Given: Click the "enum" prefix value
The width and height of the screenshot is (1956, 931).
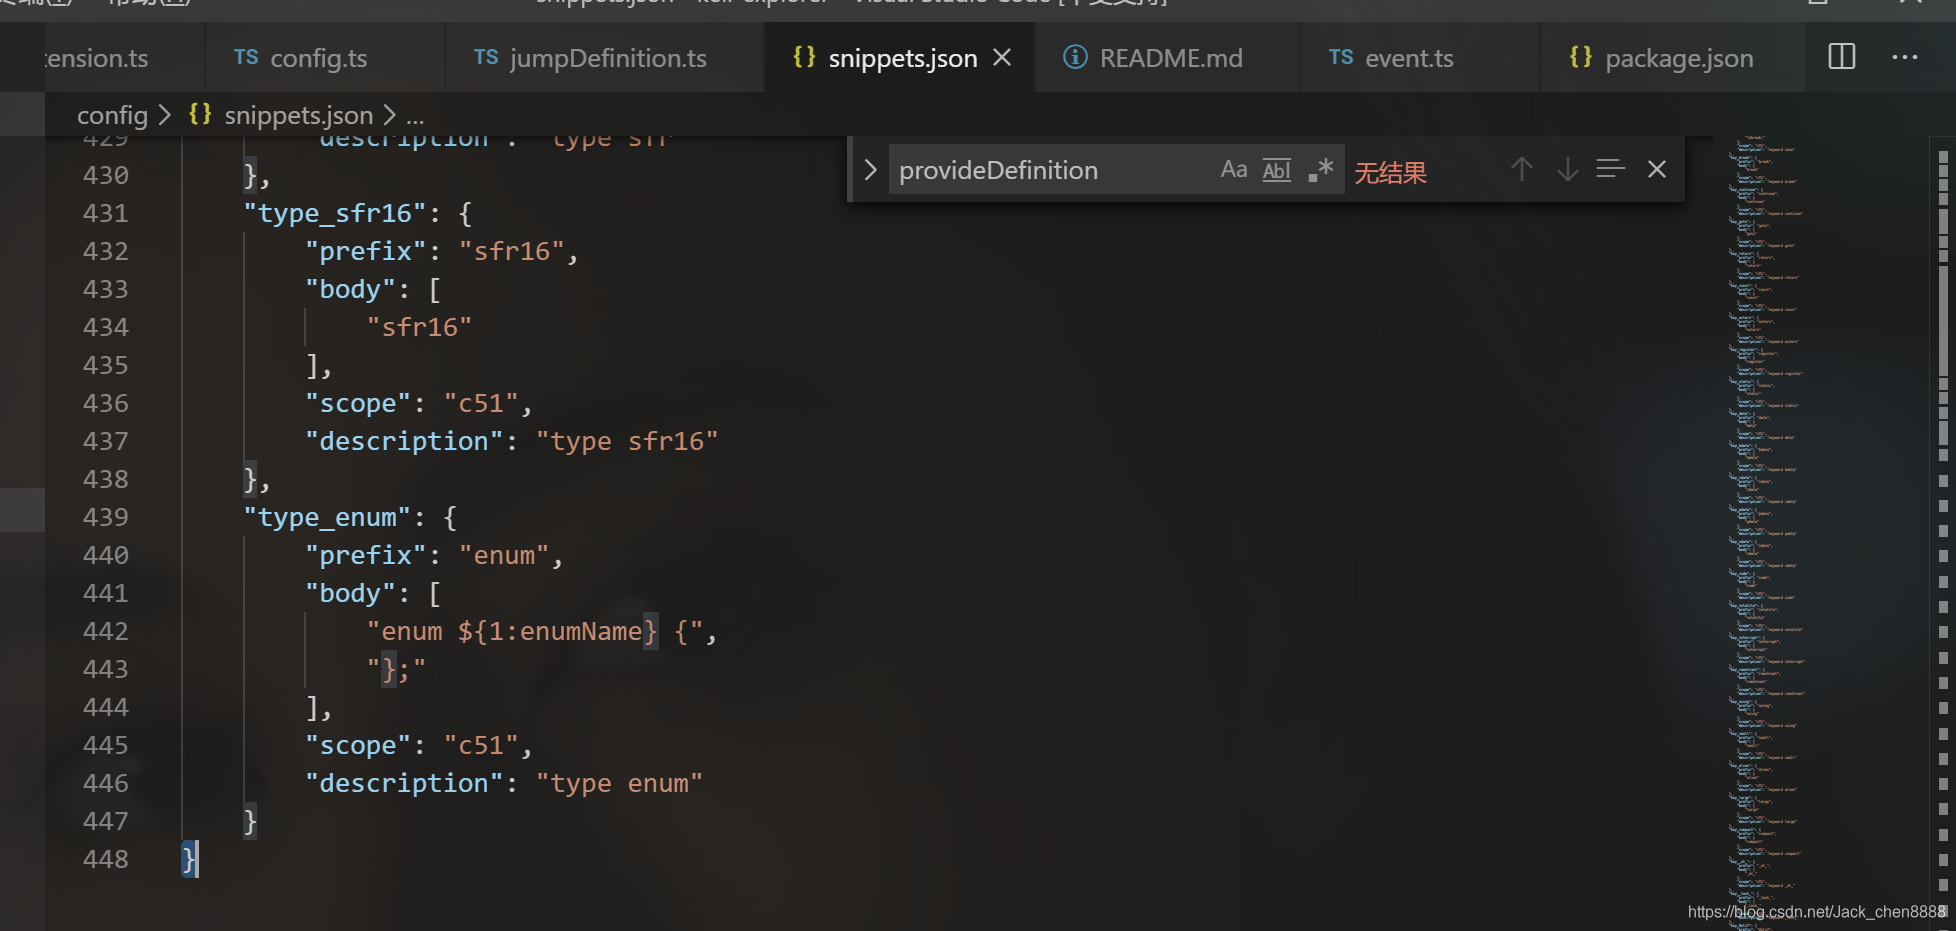Looking at the screenshot, I should tap(505, 555).
